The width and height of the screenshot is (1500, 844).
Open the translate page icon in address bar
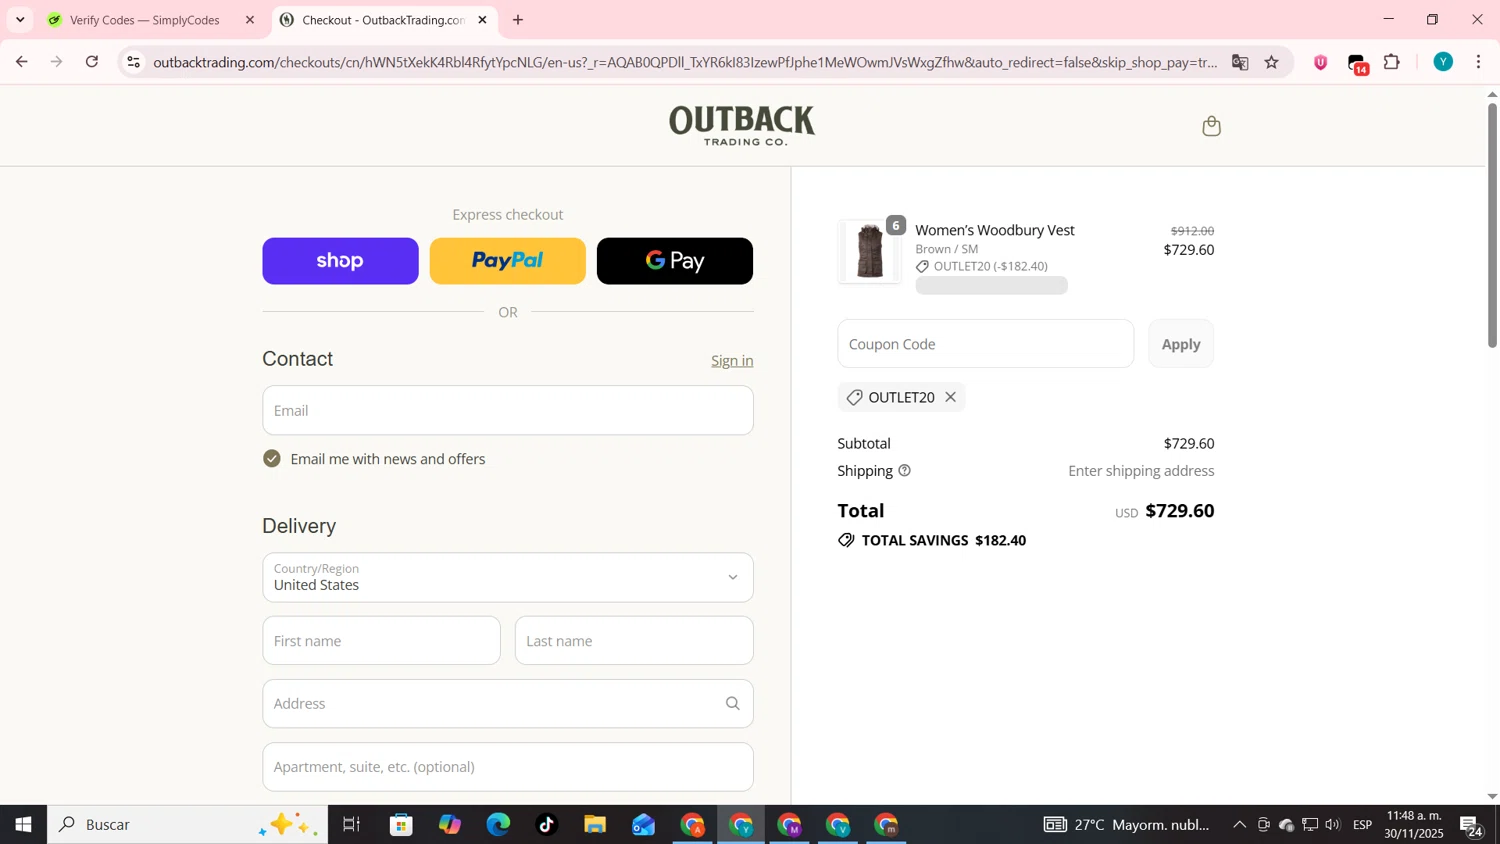(1240, 62)
